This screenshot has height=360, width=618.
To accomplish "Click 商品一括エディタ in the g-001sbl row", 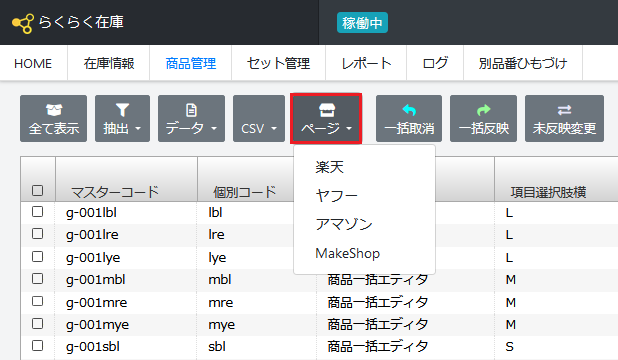I will click(378, 347).
